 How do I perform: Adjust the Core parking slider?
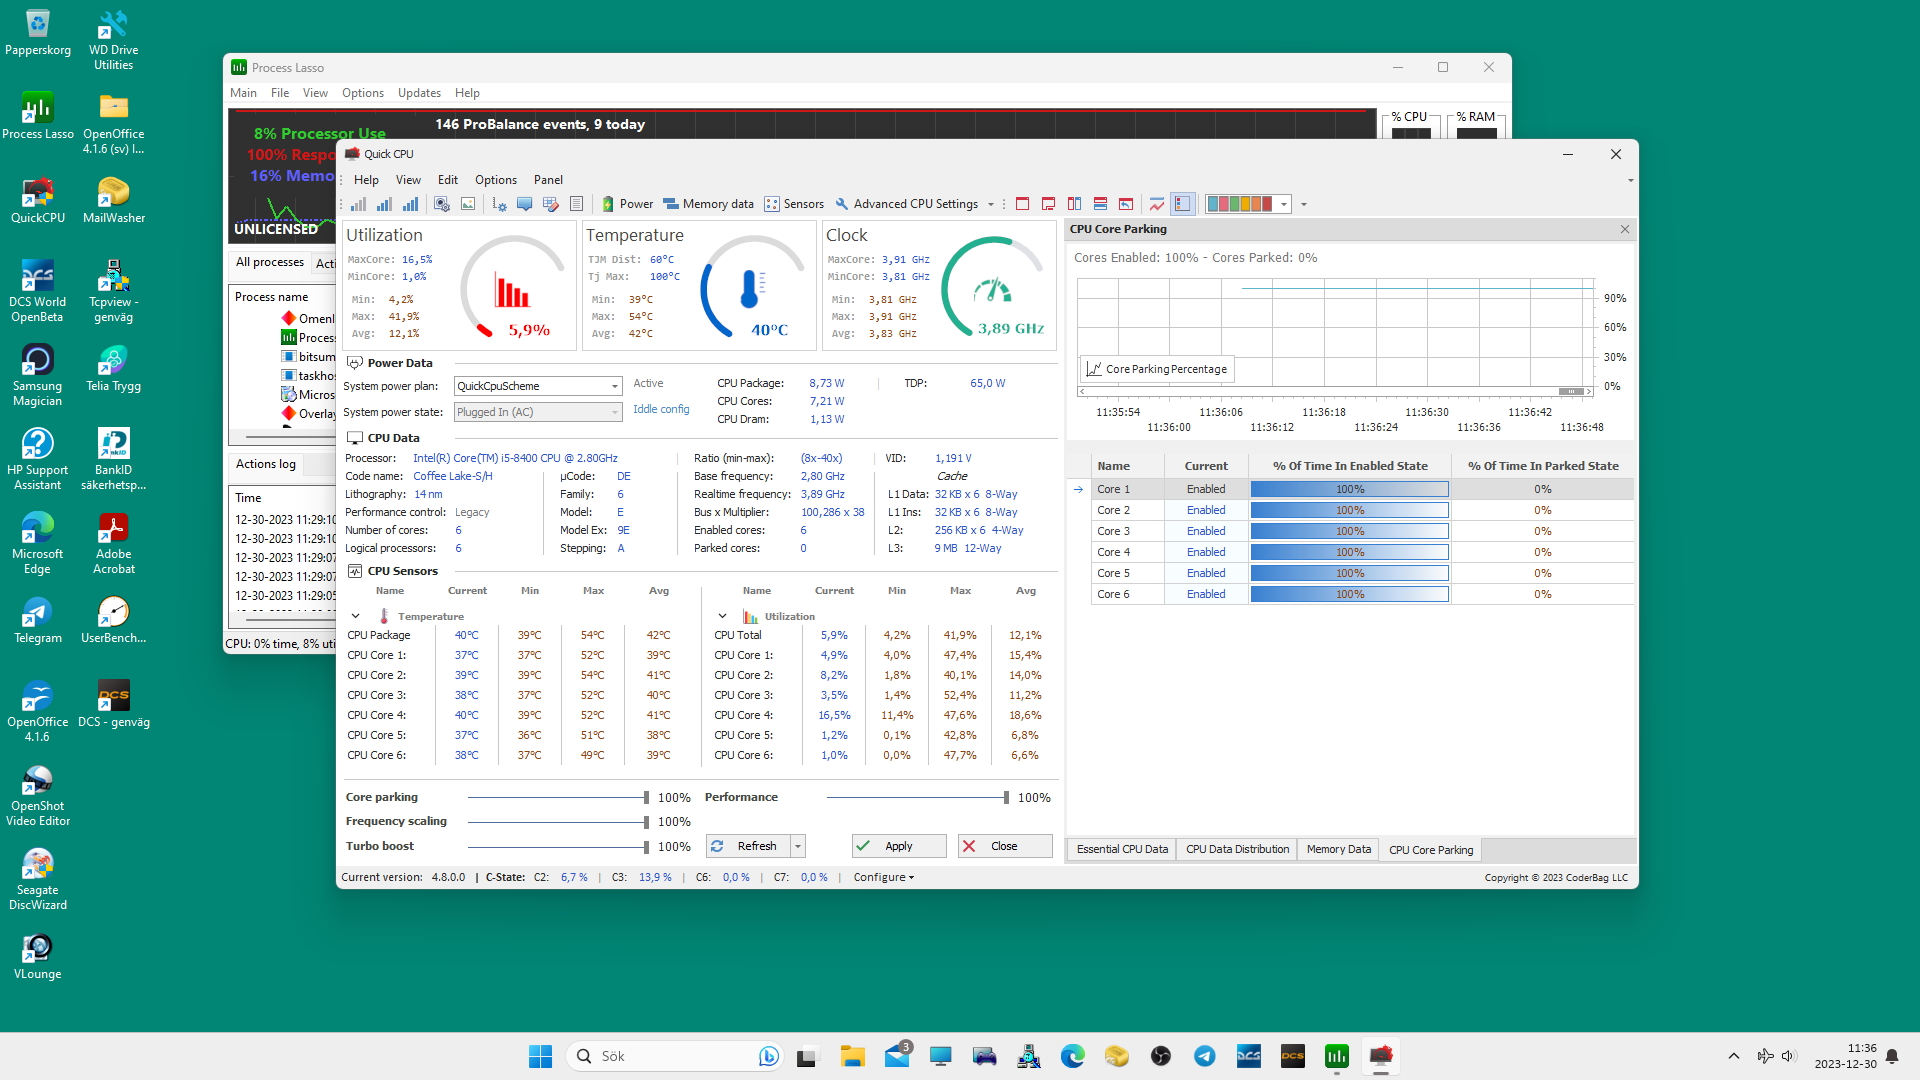tap(558, 798)
